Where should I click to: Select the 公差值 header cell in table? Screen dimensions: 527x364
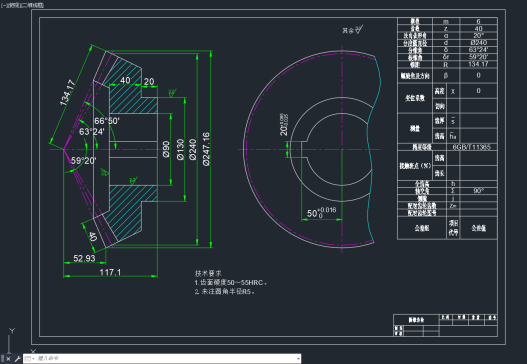tap(478, 228)
